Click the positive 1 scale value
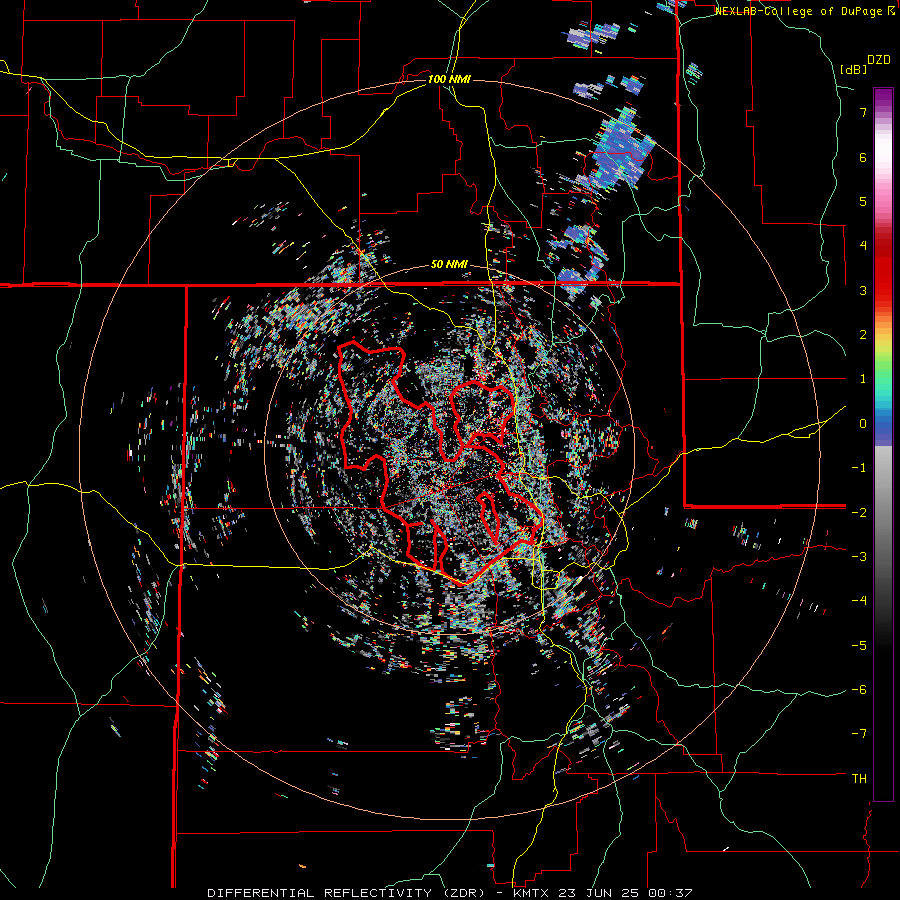The height and width of the screenshot is (900, 900). point(863,379)
